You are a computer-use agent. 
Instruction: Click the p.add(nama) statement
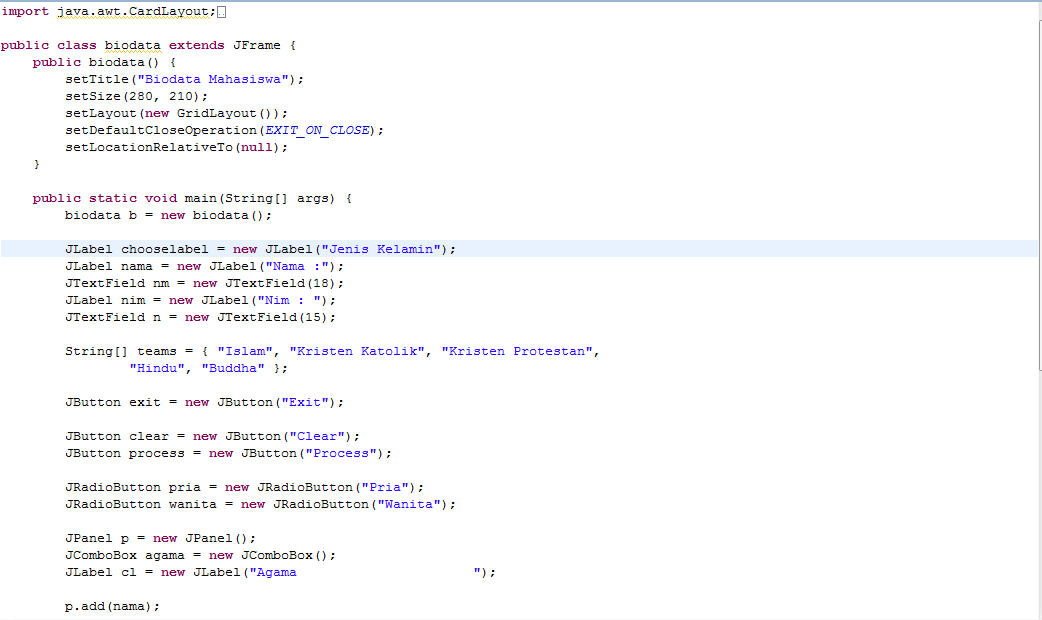click(110, 605)
